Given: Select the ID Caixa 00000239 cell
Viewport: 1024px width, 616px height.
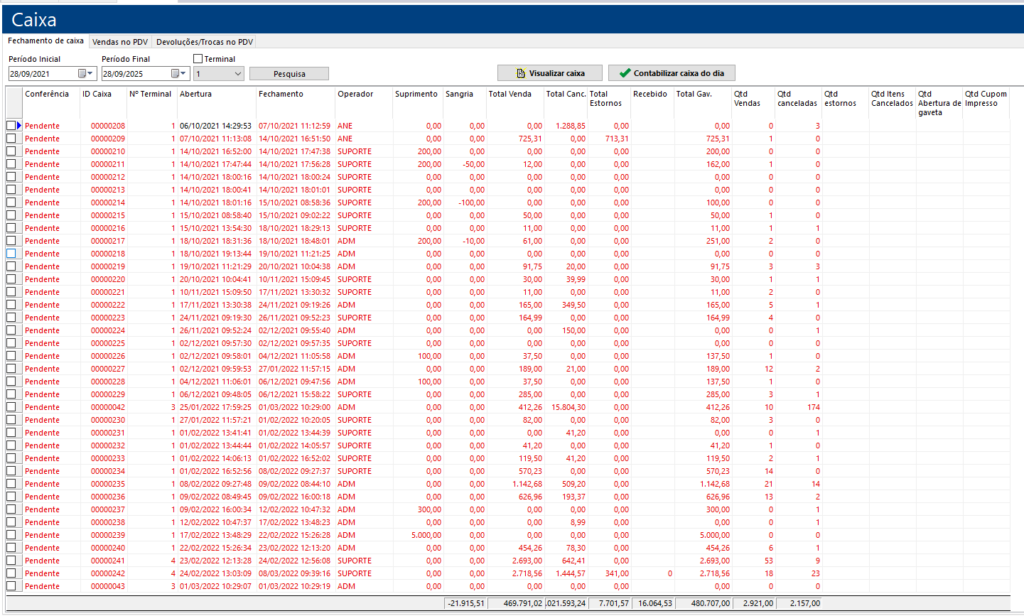Looking at the screenshot, I should [x=108, y=535].
